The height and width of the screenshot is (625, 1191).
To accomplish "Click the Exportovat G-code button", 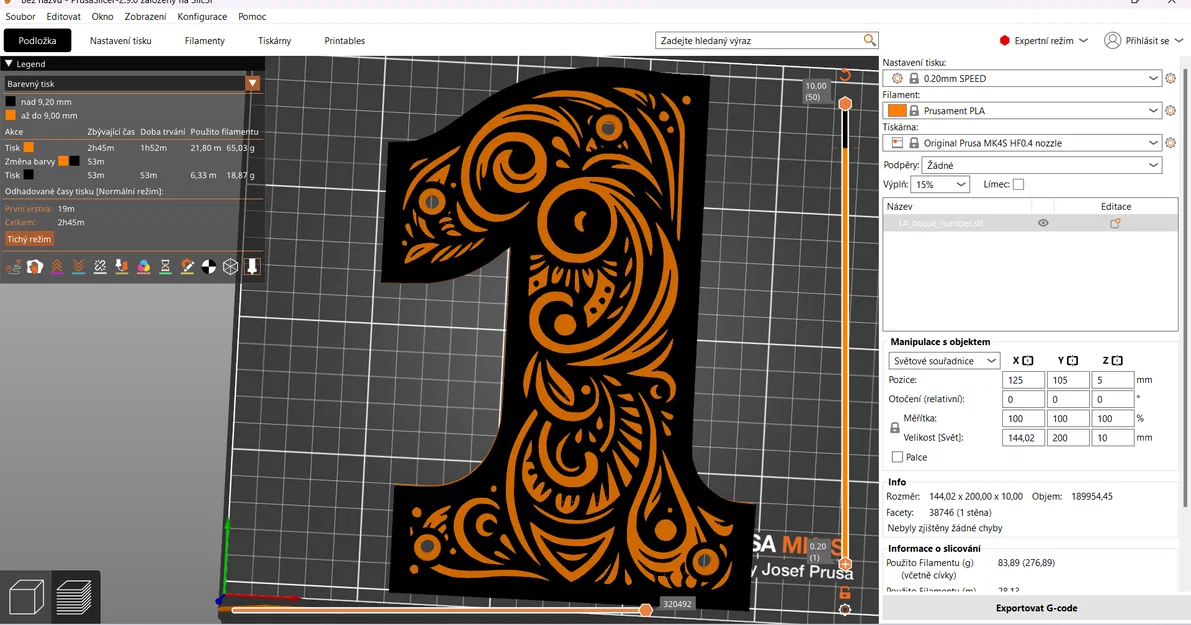I will [x=1037, y=607].
